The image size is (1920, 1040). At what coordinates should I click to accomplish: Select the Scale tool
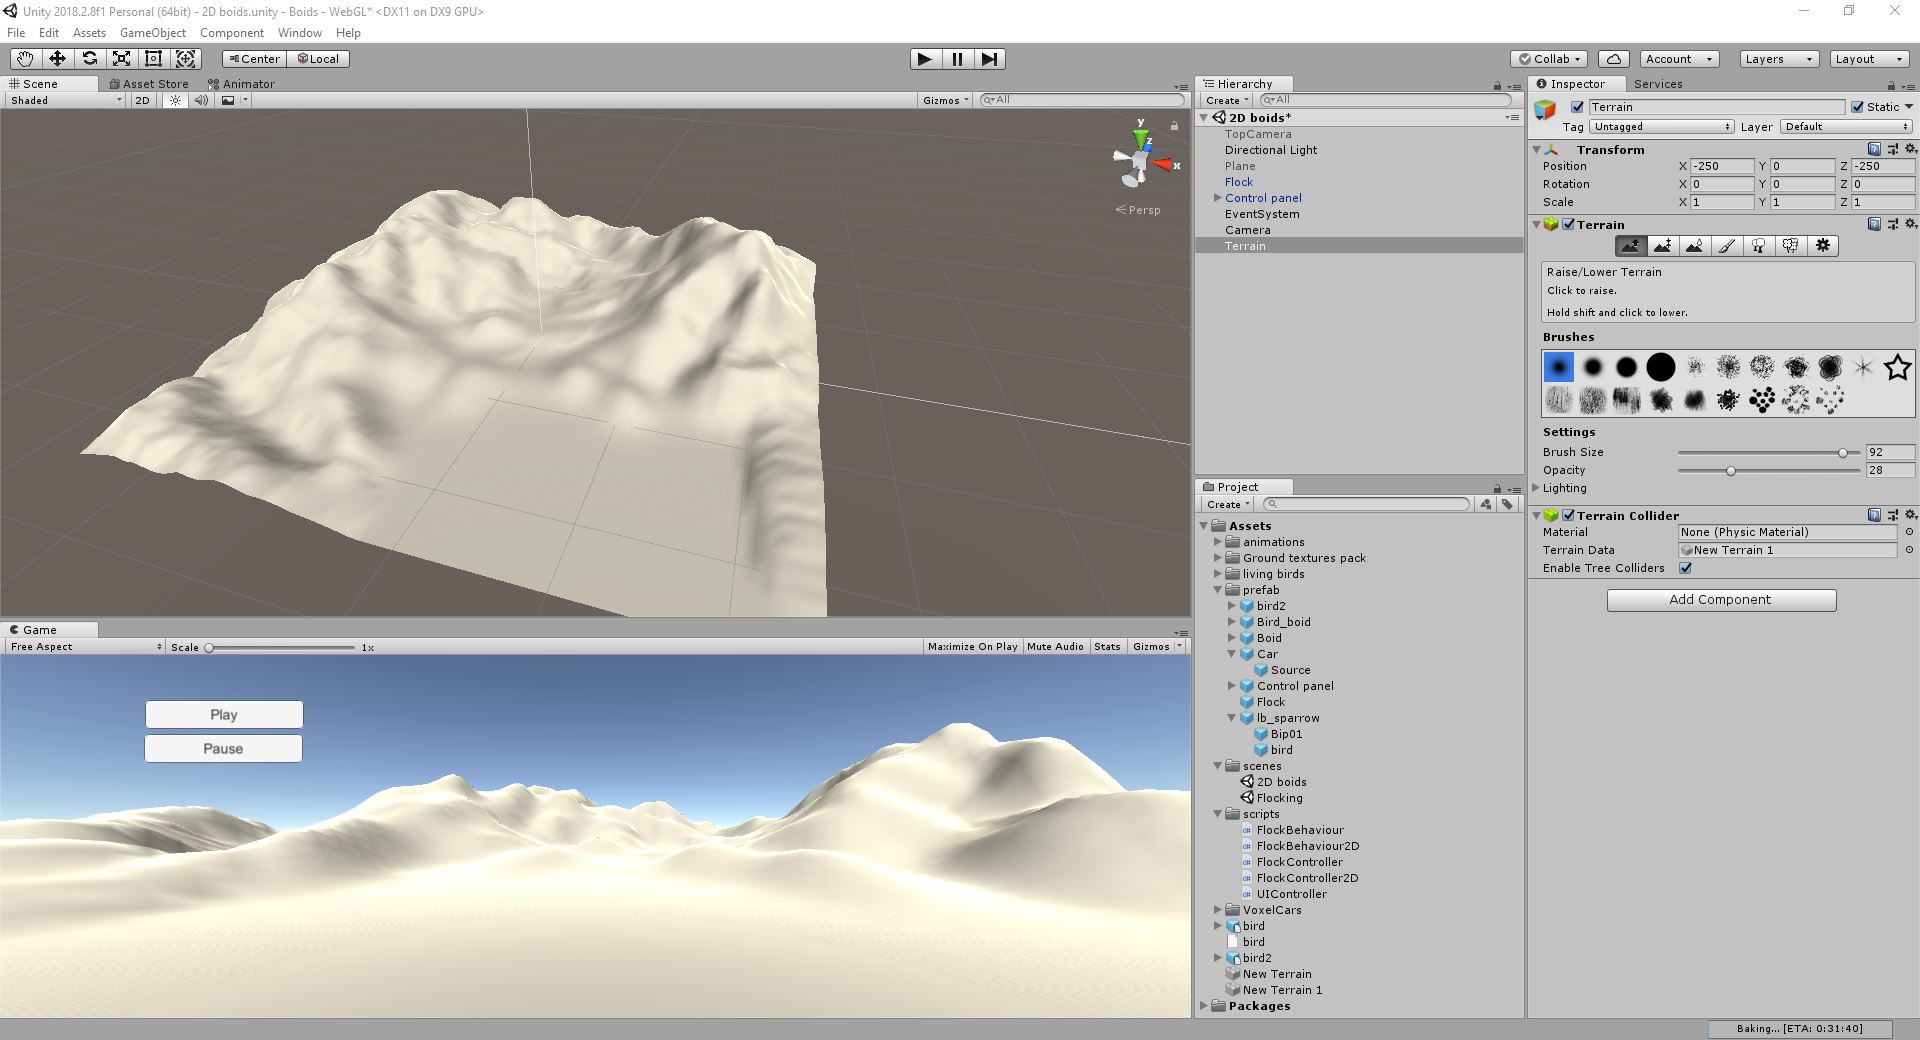tap(121, 59)
